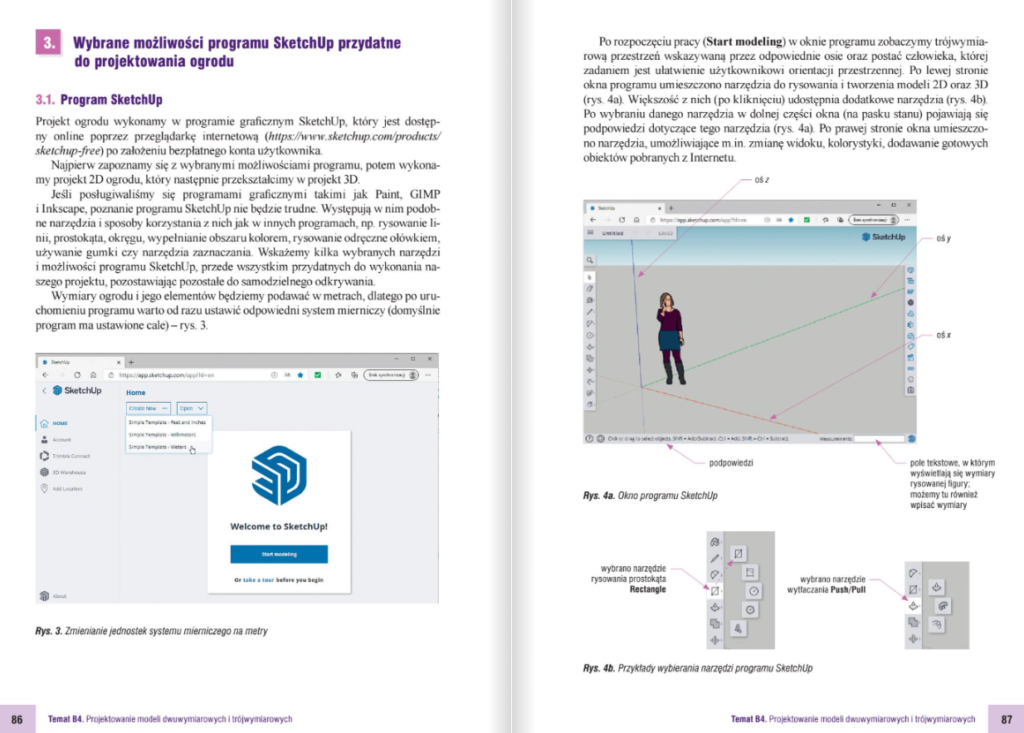Choose Simple Template - Meters

(157, 448)
